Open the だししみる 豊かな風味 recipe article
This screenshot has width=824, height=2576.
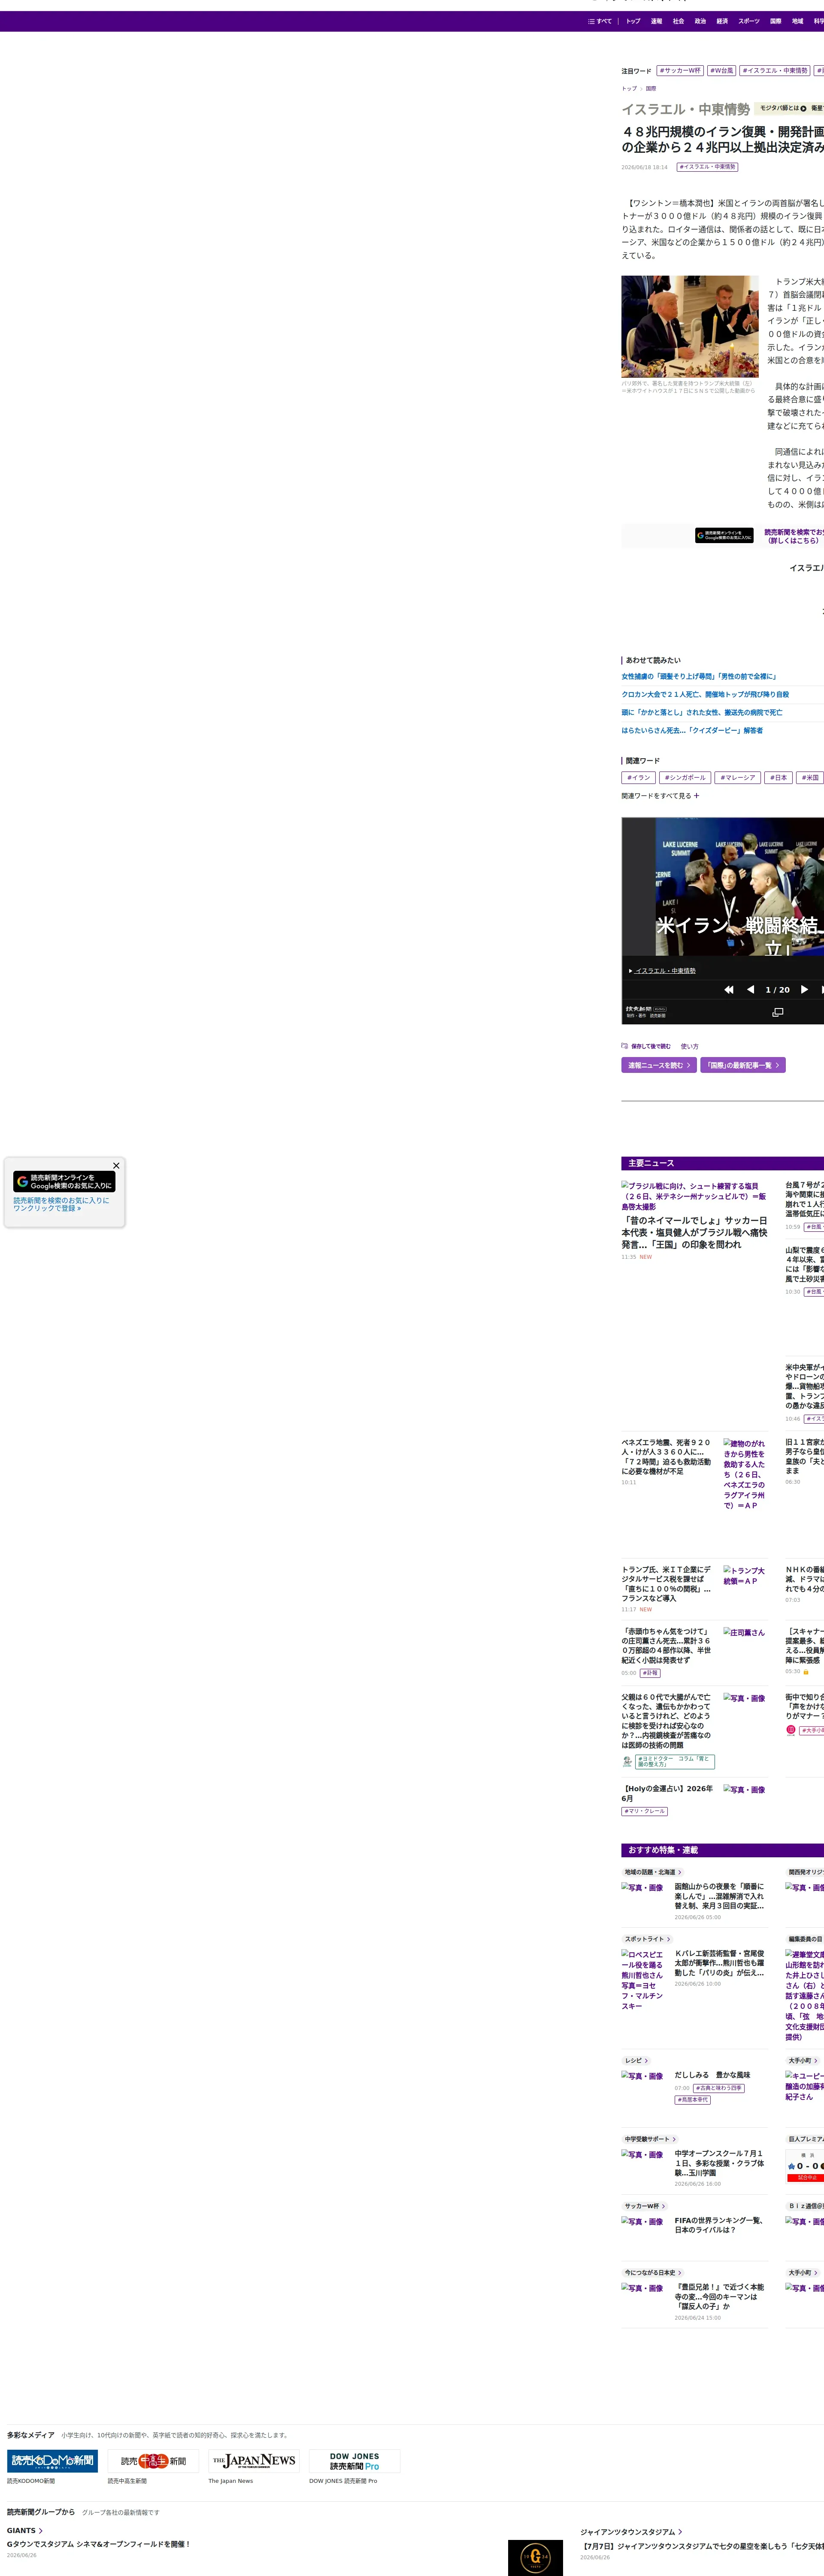pos(712,2075)
